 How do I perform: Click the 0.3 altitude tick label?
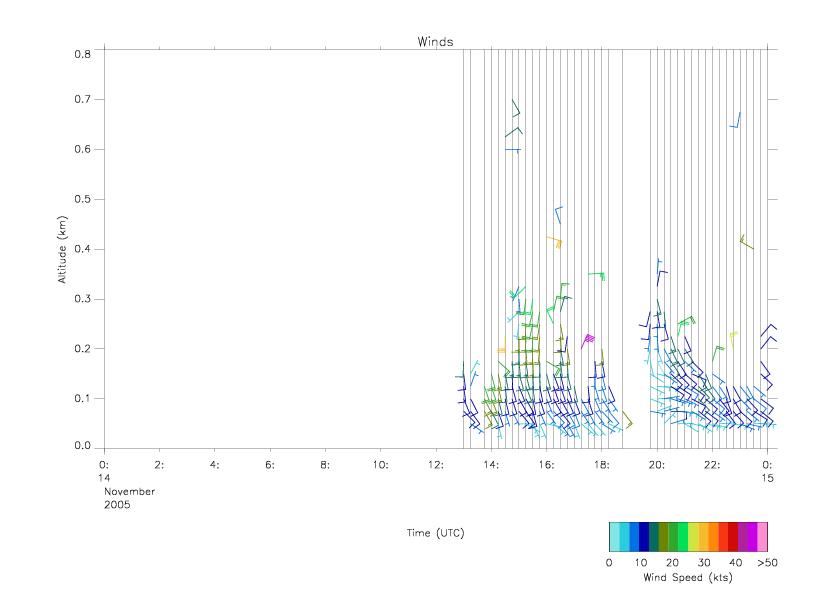click(82, 299)
